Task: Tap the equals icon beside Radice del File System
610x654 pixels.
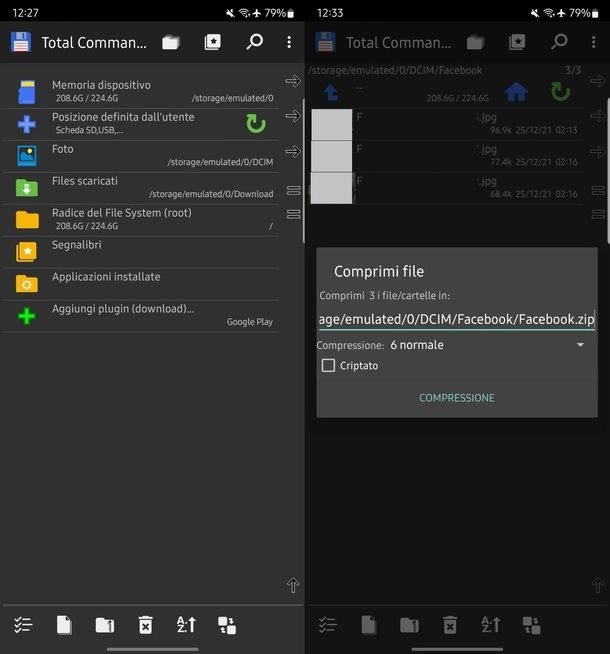Action: click(294, 214)
